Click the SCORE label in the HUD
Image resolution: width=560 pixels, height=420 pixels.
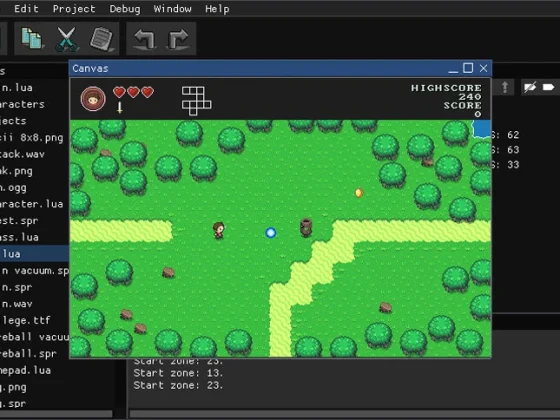(x=462, y=105)
